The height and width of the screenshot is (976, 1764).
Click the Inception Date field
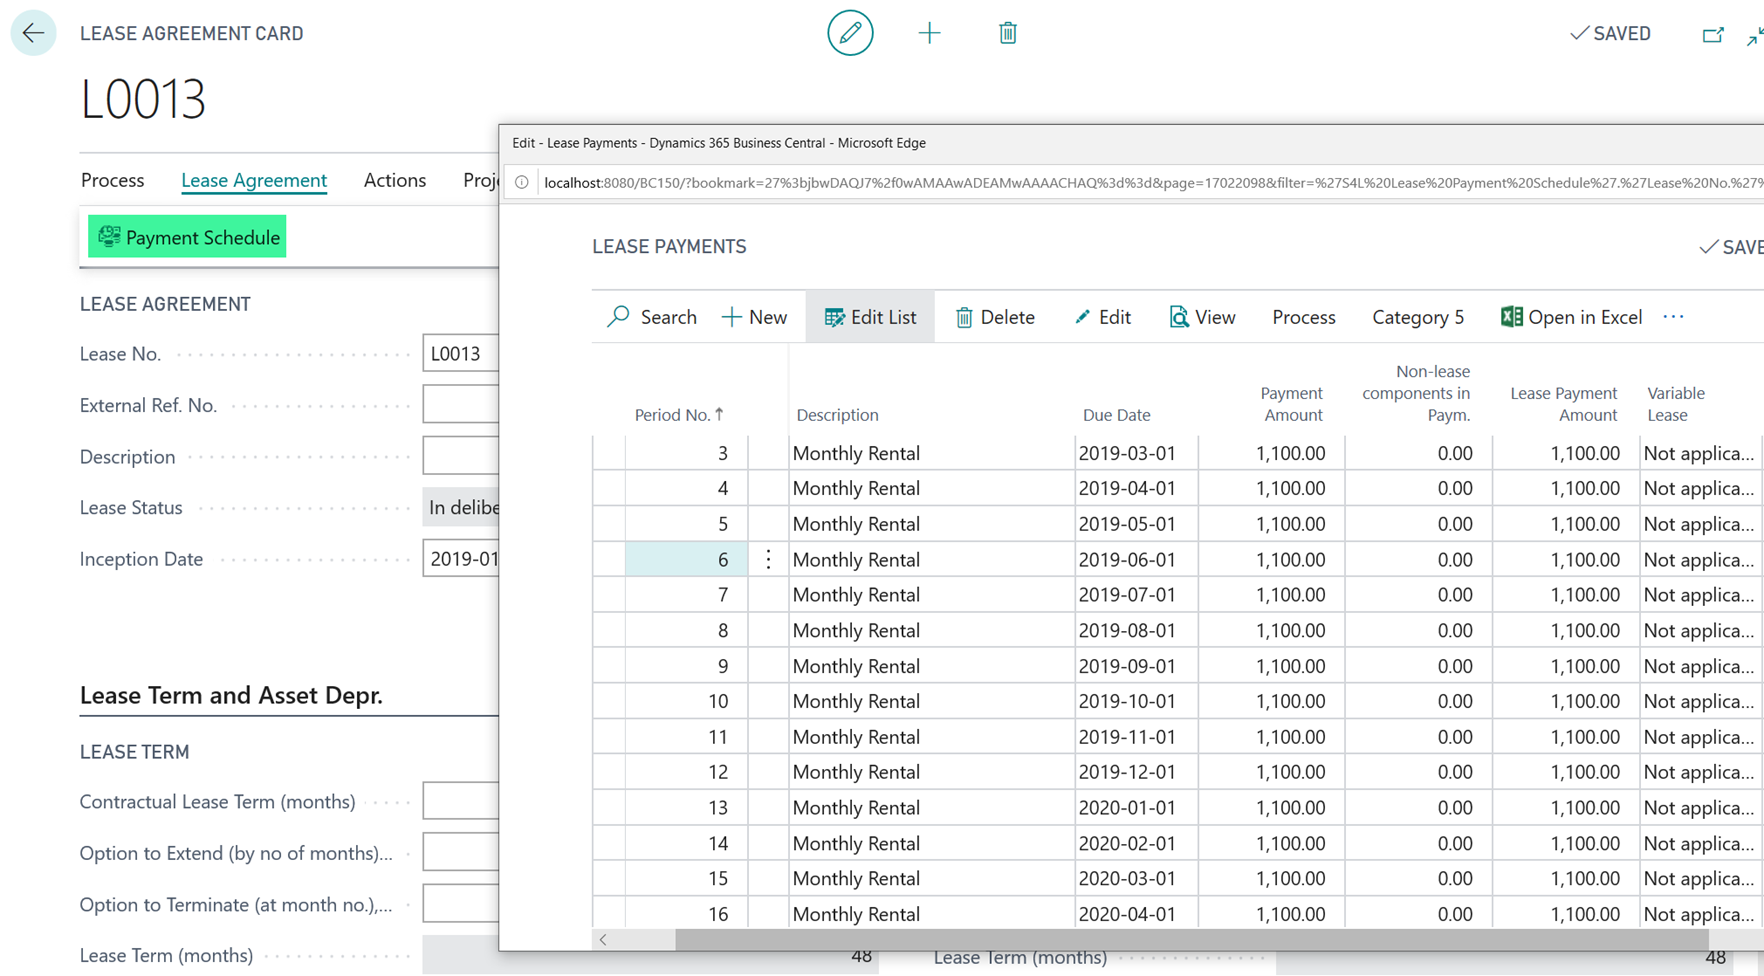pos(461,558)
